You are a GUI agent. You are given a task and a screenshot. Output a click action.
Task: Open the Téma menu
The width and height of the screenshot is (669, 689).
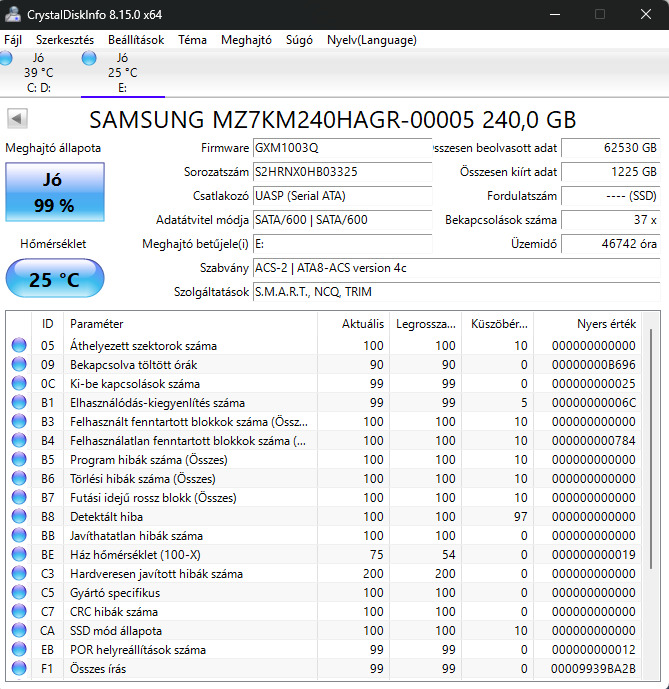click(192, 40)
